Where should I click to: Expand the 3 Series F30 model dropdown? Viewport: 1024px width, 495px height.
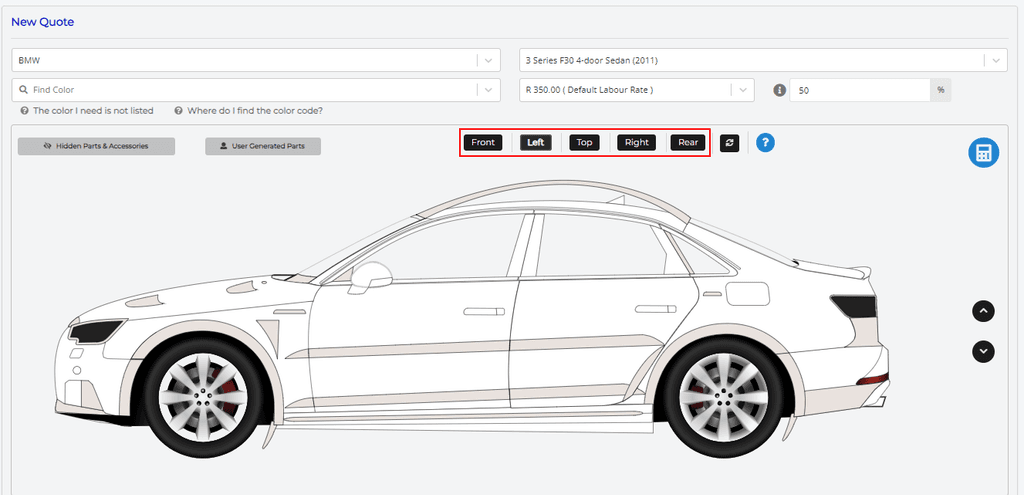pos(995,60)
